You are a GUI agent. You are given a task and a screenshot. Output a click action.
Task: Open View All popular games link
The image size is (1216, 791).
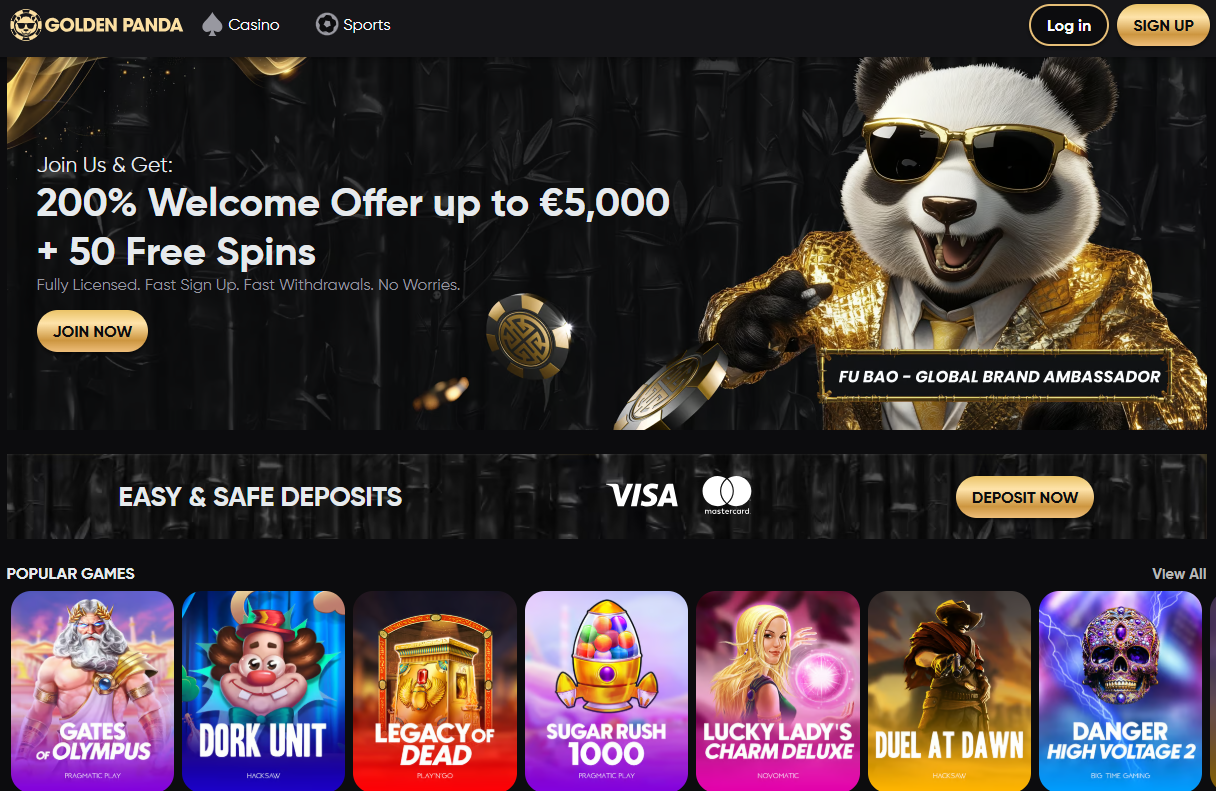(1179, 574)
